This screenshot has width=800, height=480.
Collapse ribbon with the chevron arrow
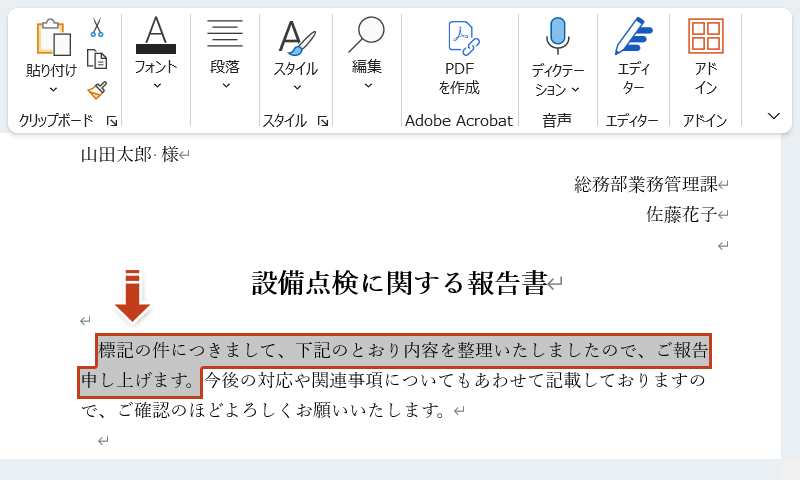773,116
